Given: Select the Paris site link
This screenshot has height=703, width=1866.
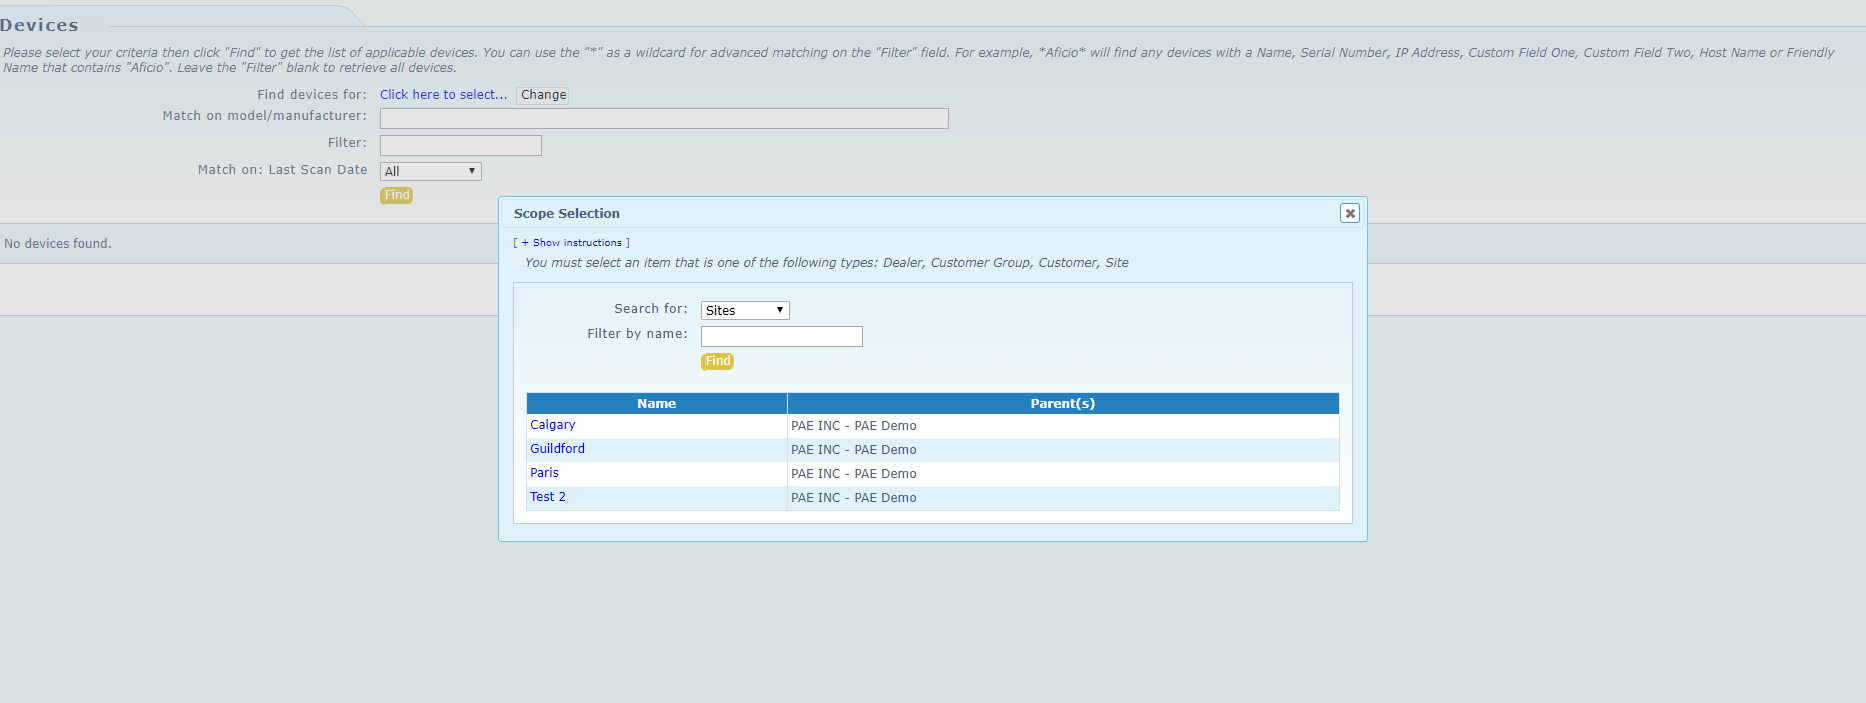Looking at the screenshot, I should pyautogui.click(x=544, y=473).
